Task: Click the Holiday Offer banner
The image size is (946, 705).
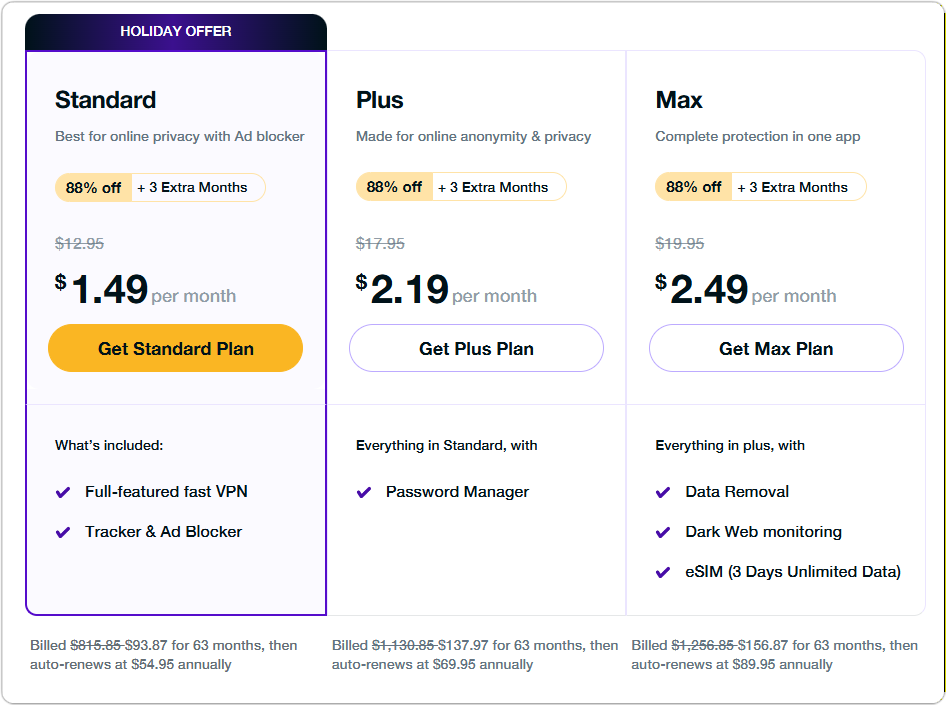Action: (x=176, y=31)
